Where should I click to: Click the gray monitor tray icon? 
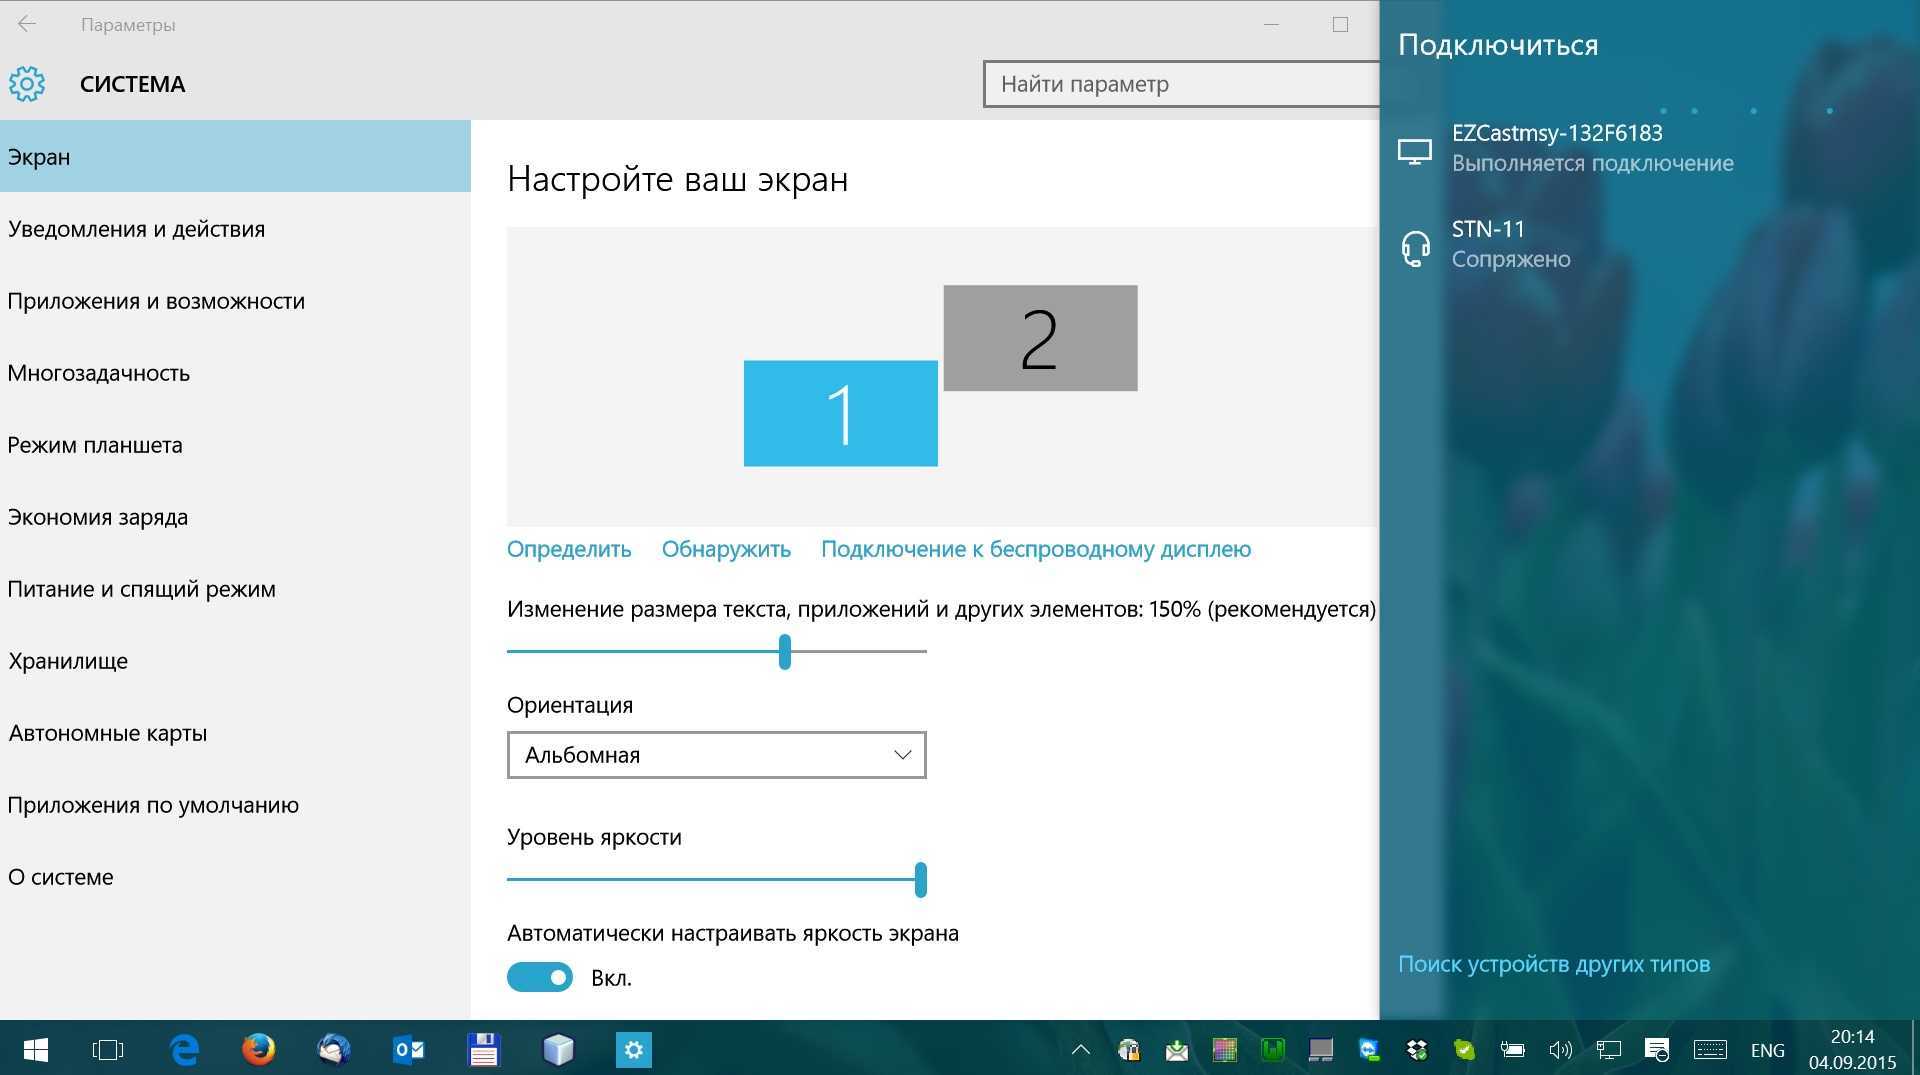[1321, 1050]
